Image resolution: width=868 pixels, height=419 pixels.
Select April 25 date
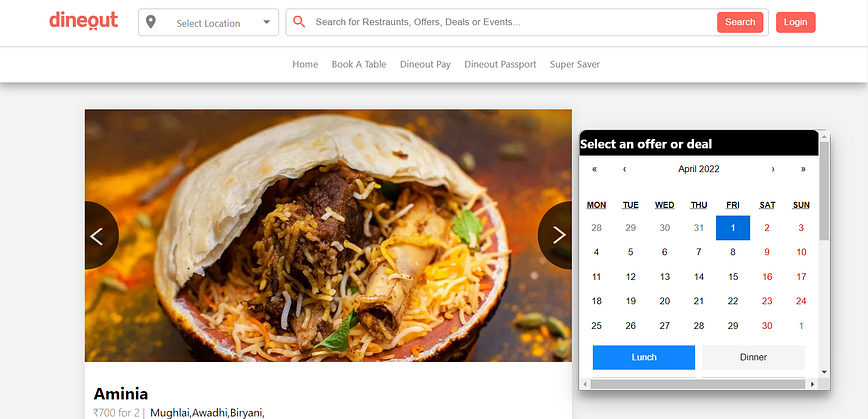(x=596, y=326)
